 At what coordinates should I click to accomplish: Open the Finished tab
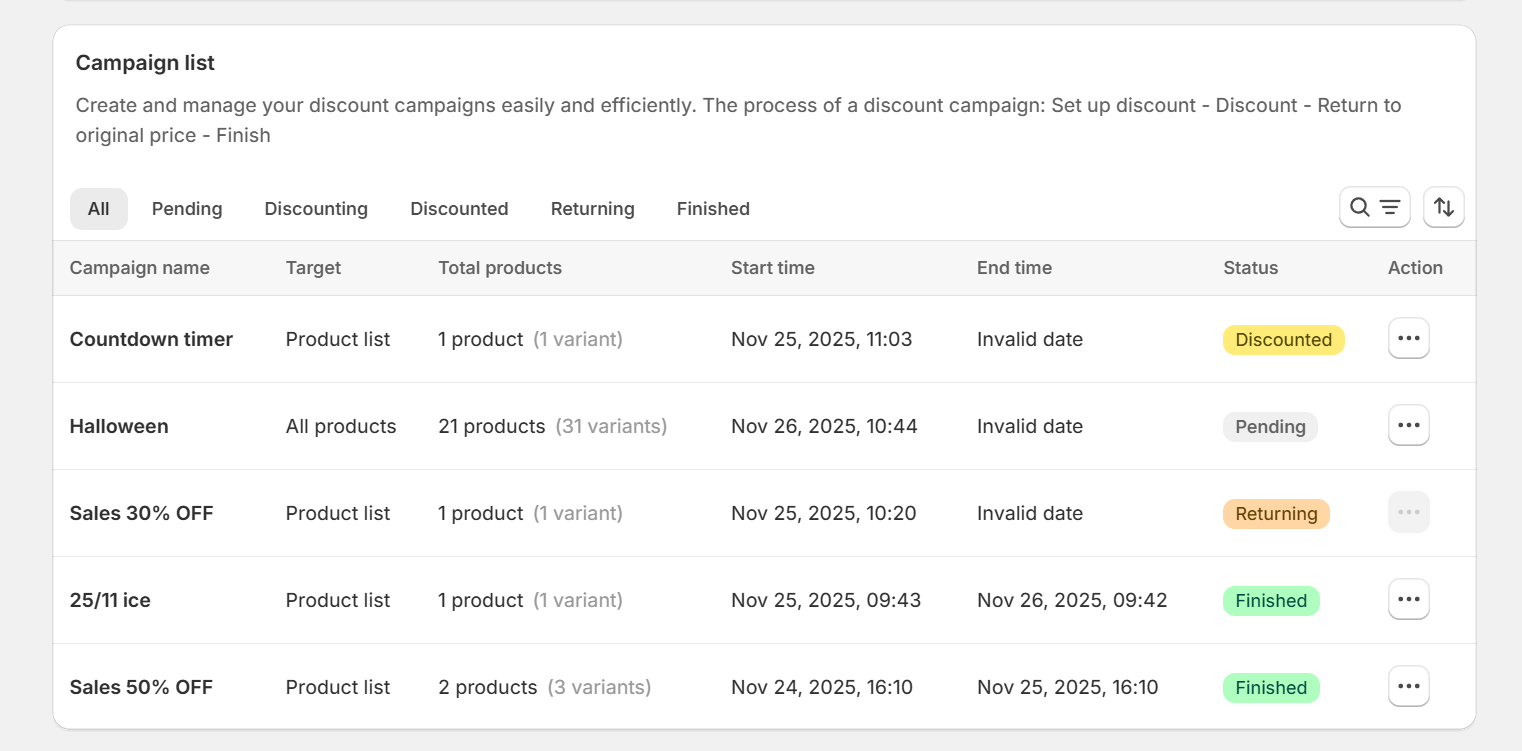(713, 209)
